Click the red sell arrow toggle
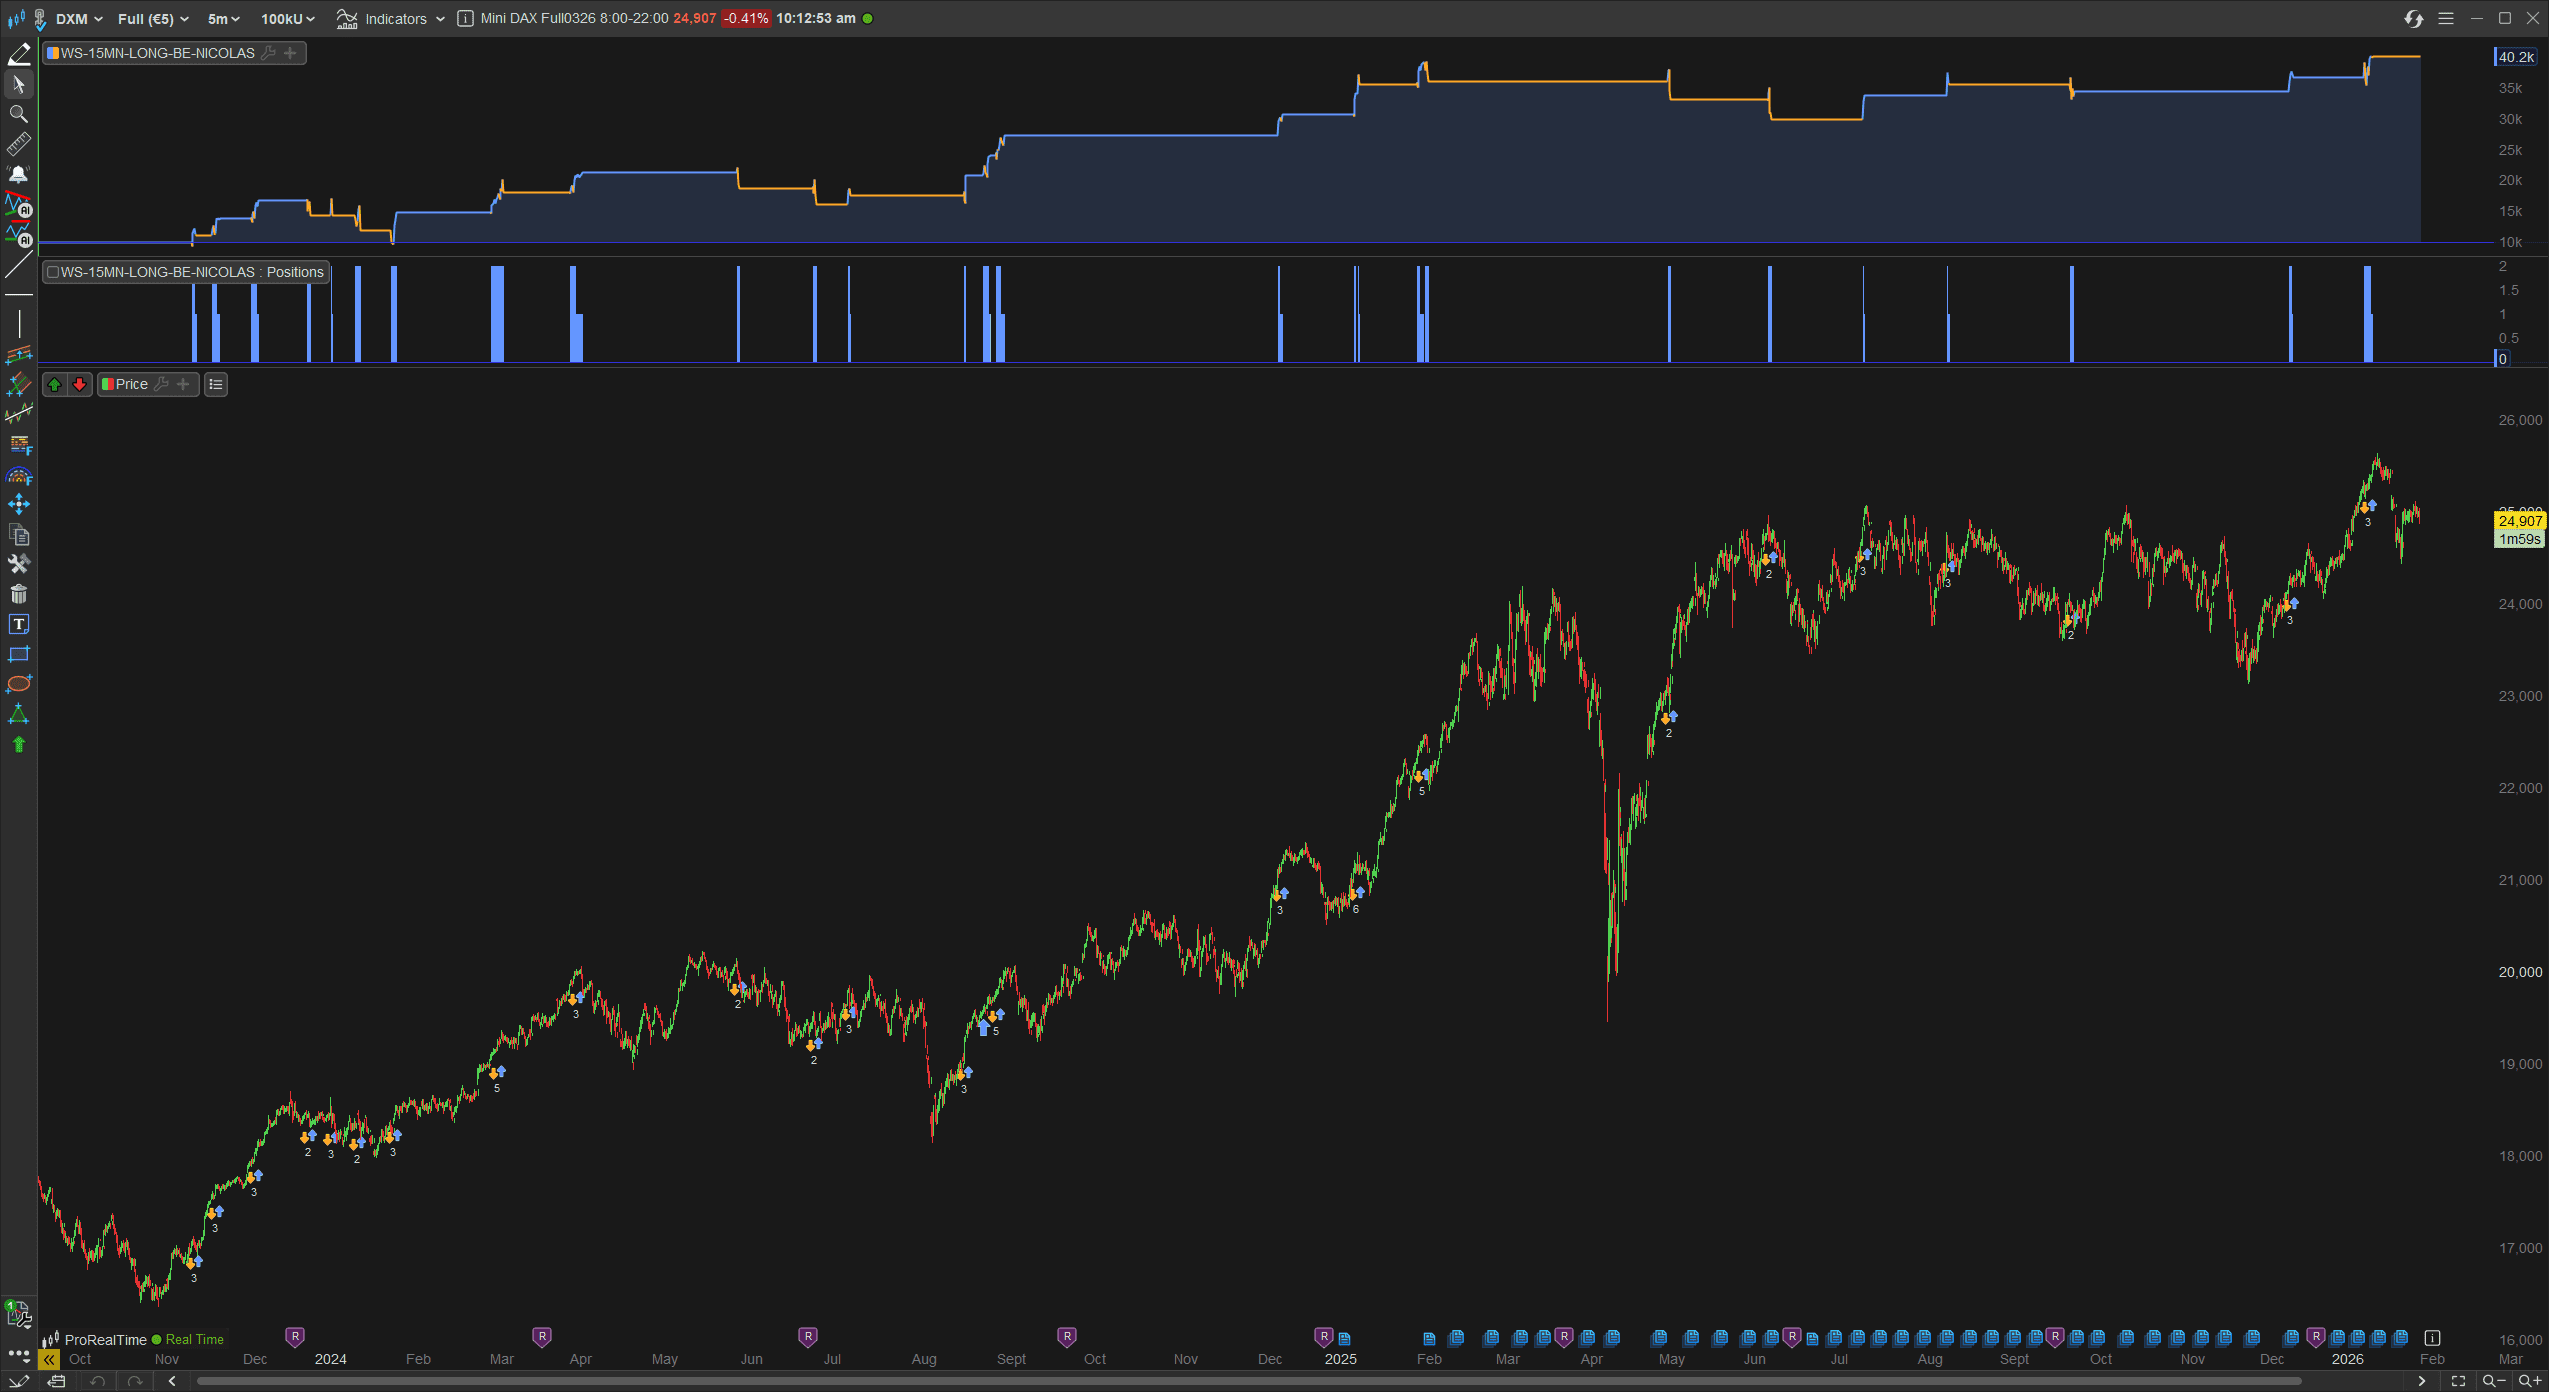 [x=80, y=384]
